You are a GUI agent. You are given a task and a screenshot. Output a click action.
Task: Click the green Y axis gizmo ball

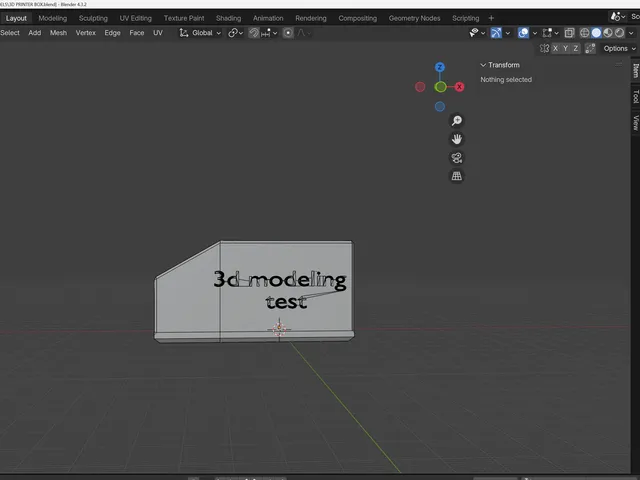pyautogui.click(x=440, y=87)
